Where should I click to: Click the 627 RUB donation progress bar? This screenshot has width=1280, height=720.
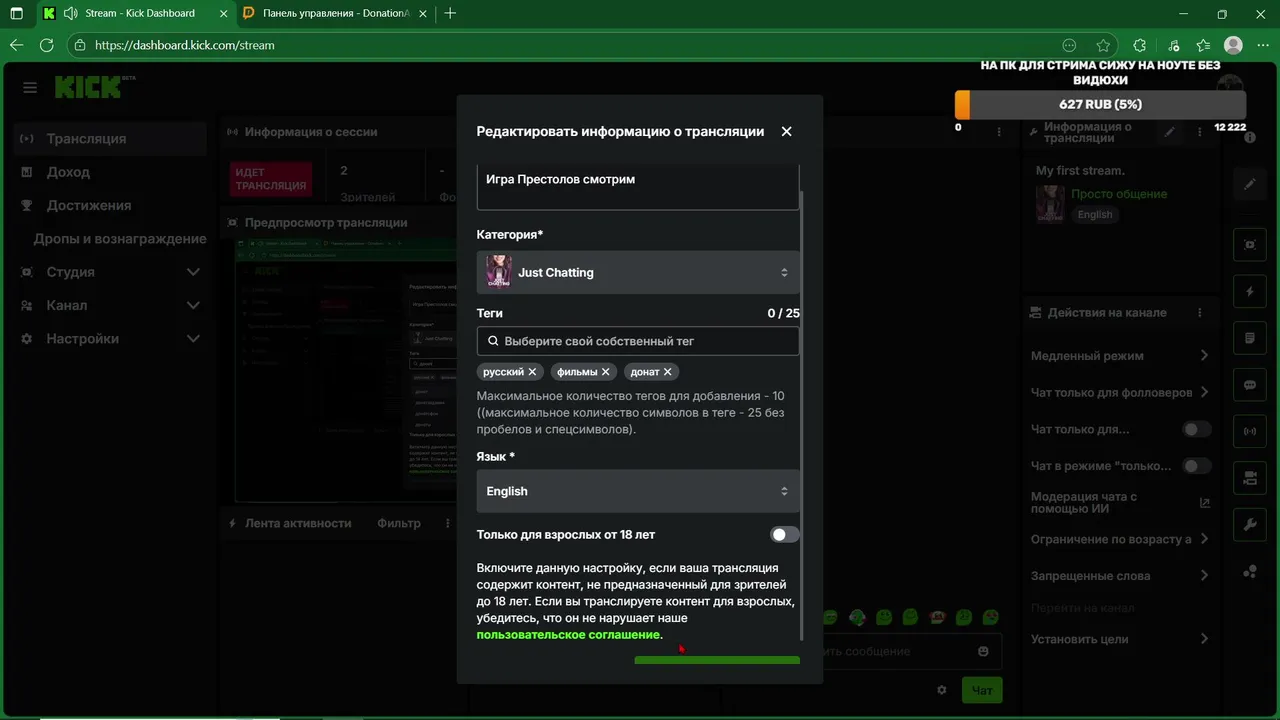pos(1100,104)
